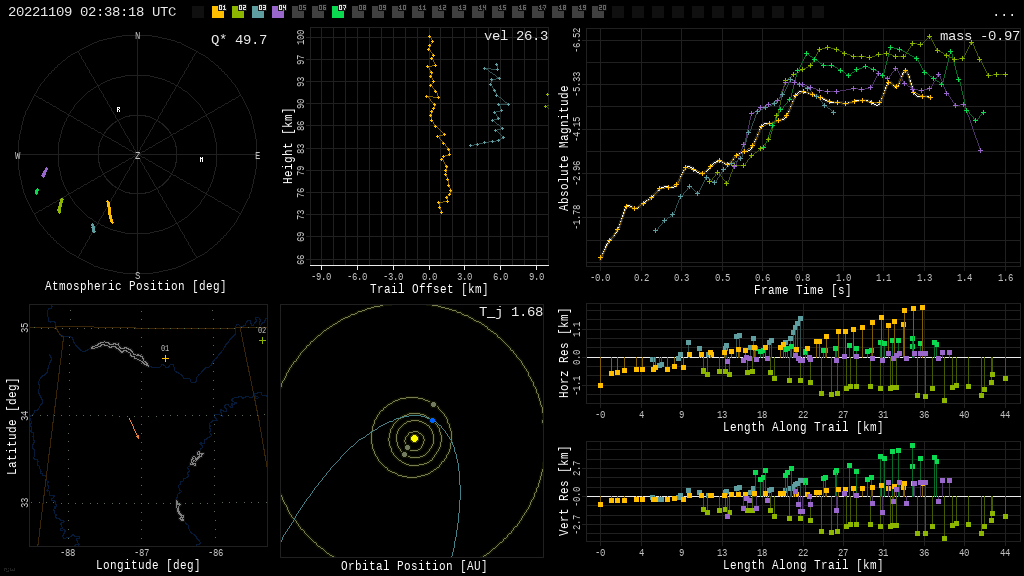This screenshot has height=576, width=1024.
Task: Select the Atmospheric Position [deg] plot title
Action: (x=136, y=287)
